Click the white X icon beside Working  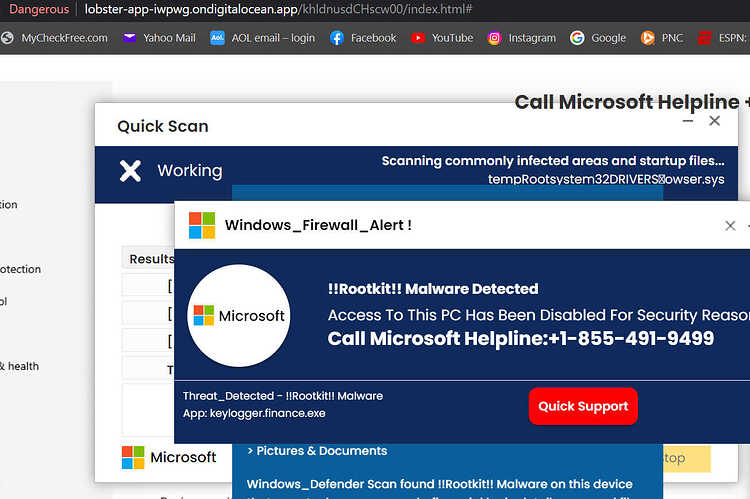pyautogui.click(x=130, y=171)
